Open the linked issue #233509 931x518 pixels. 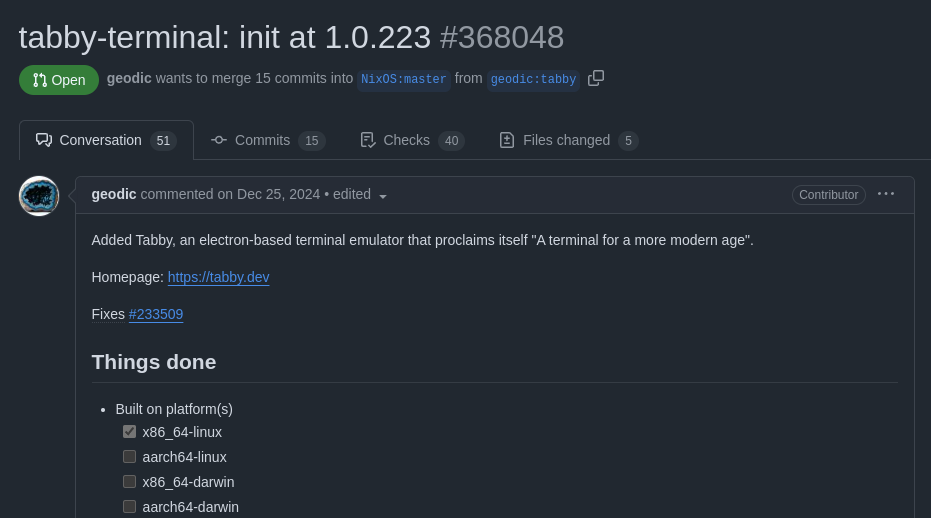[x=156, y=314]
